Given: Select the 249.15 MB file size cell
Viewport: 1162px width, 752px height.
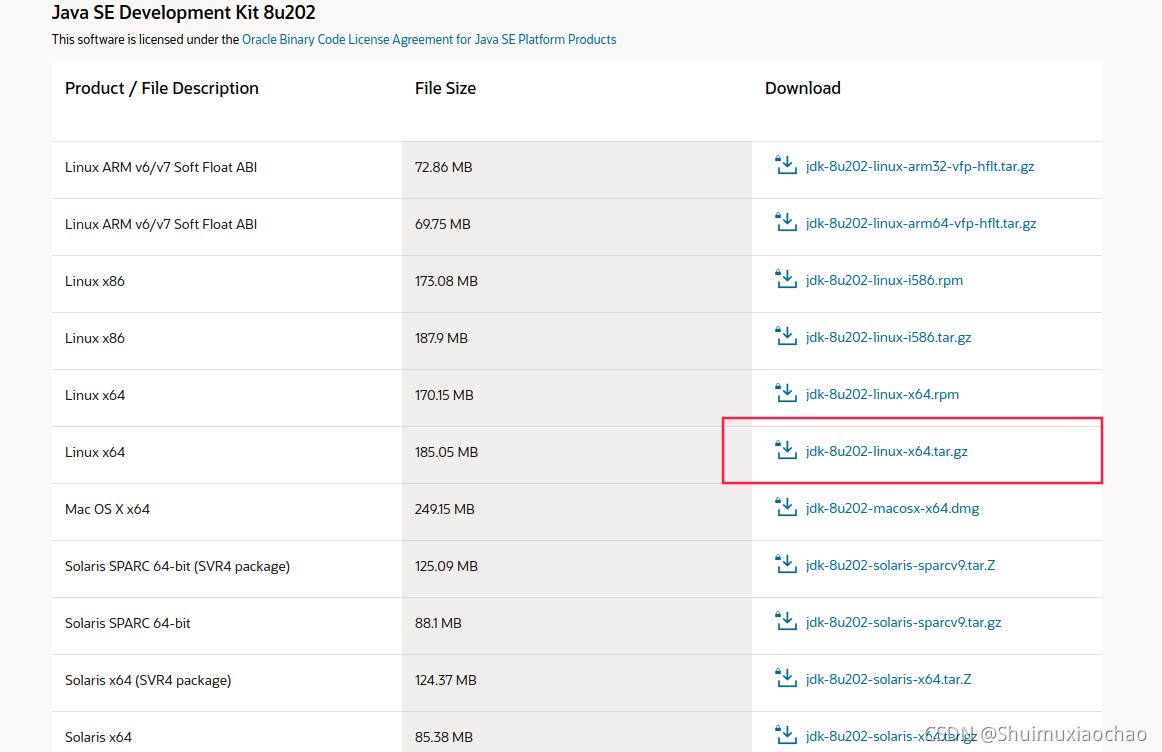Looking at the screenshot, I should pos(577,512).
